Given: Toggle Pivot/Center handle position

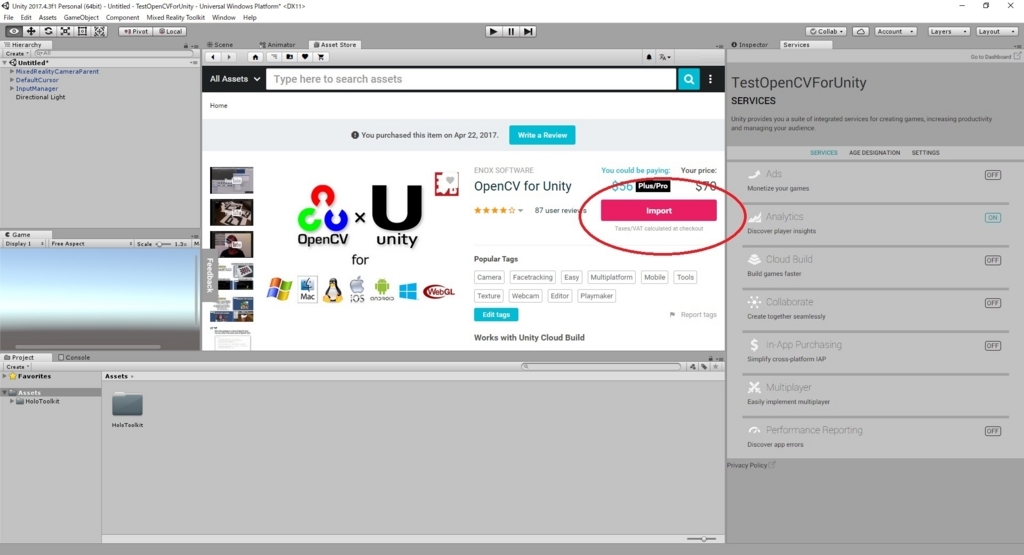Looking at the screenshot, I should [x=136, y=31].
